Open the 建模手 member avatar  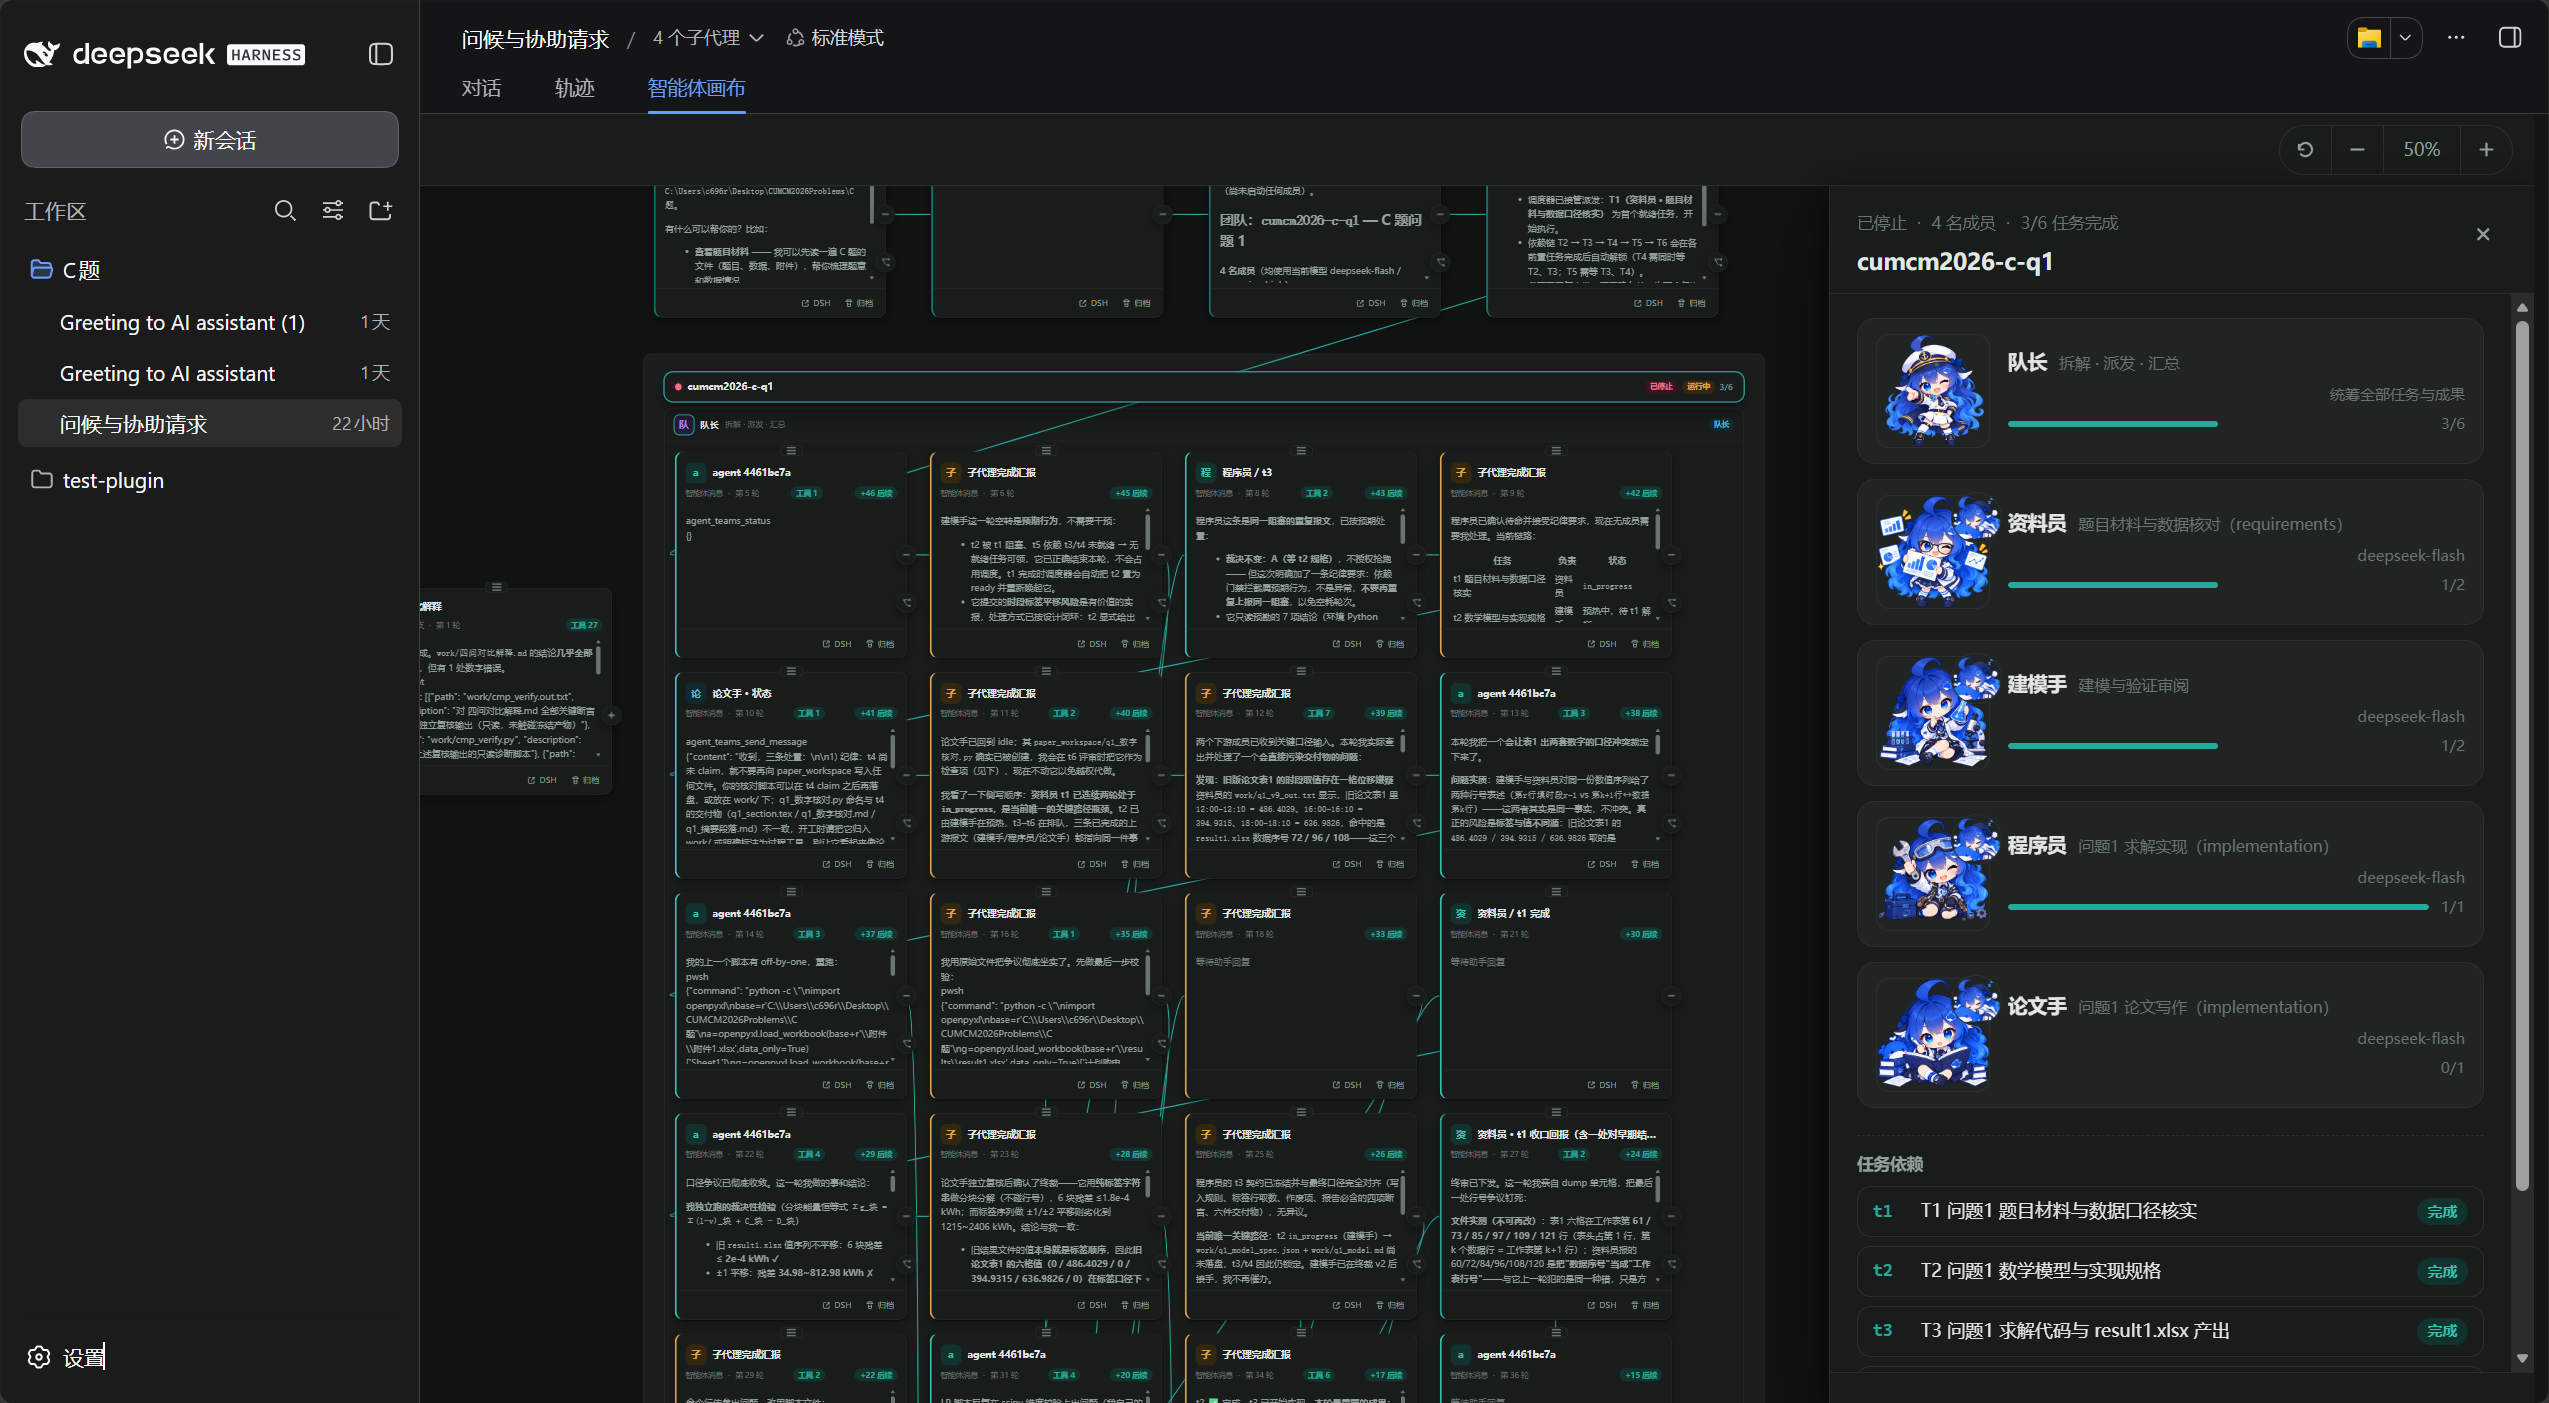[1933, 713]
